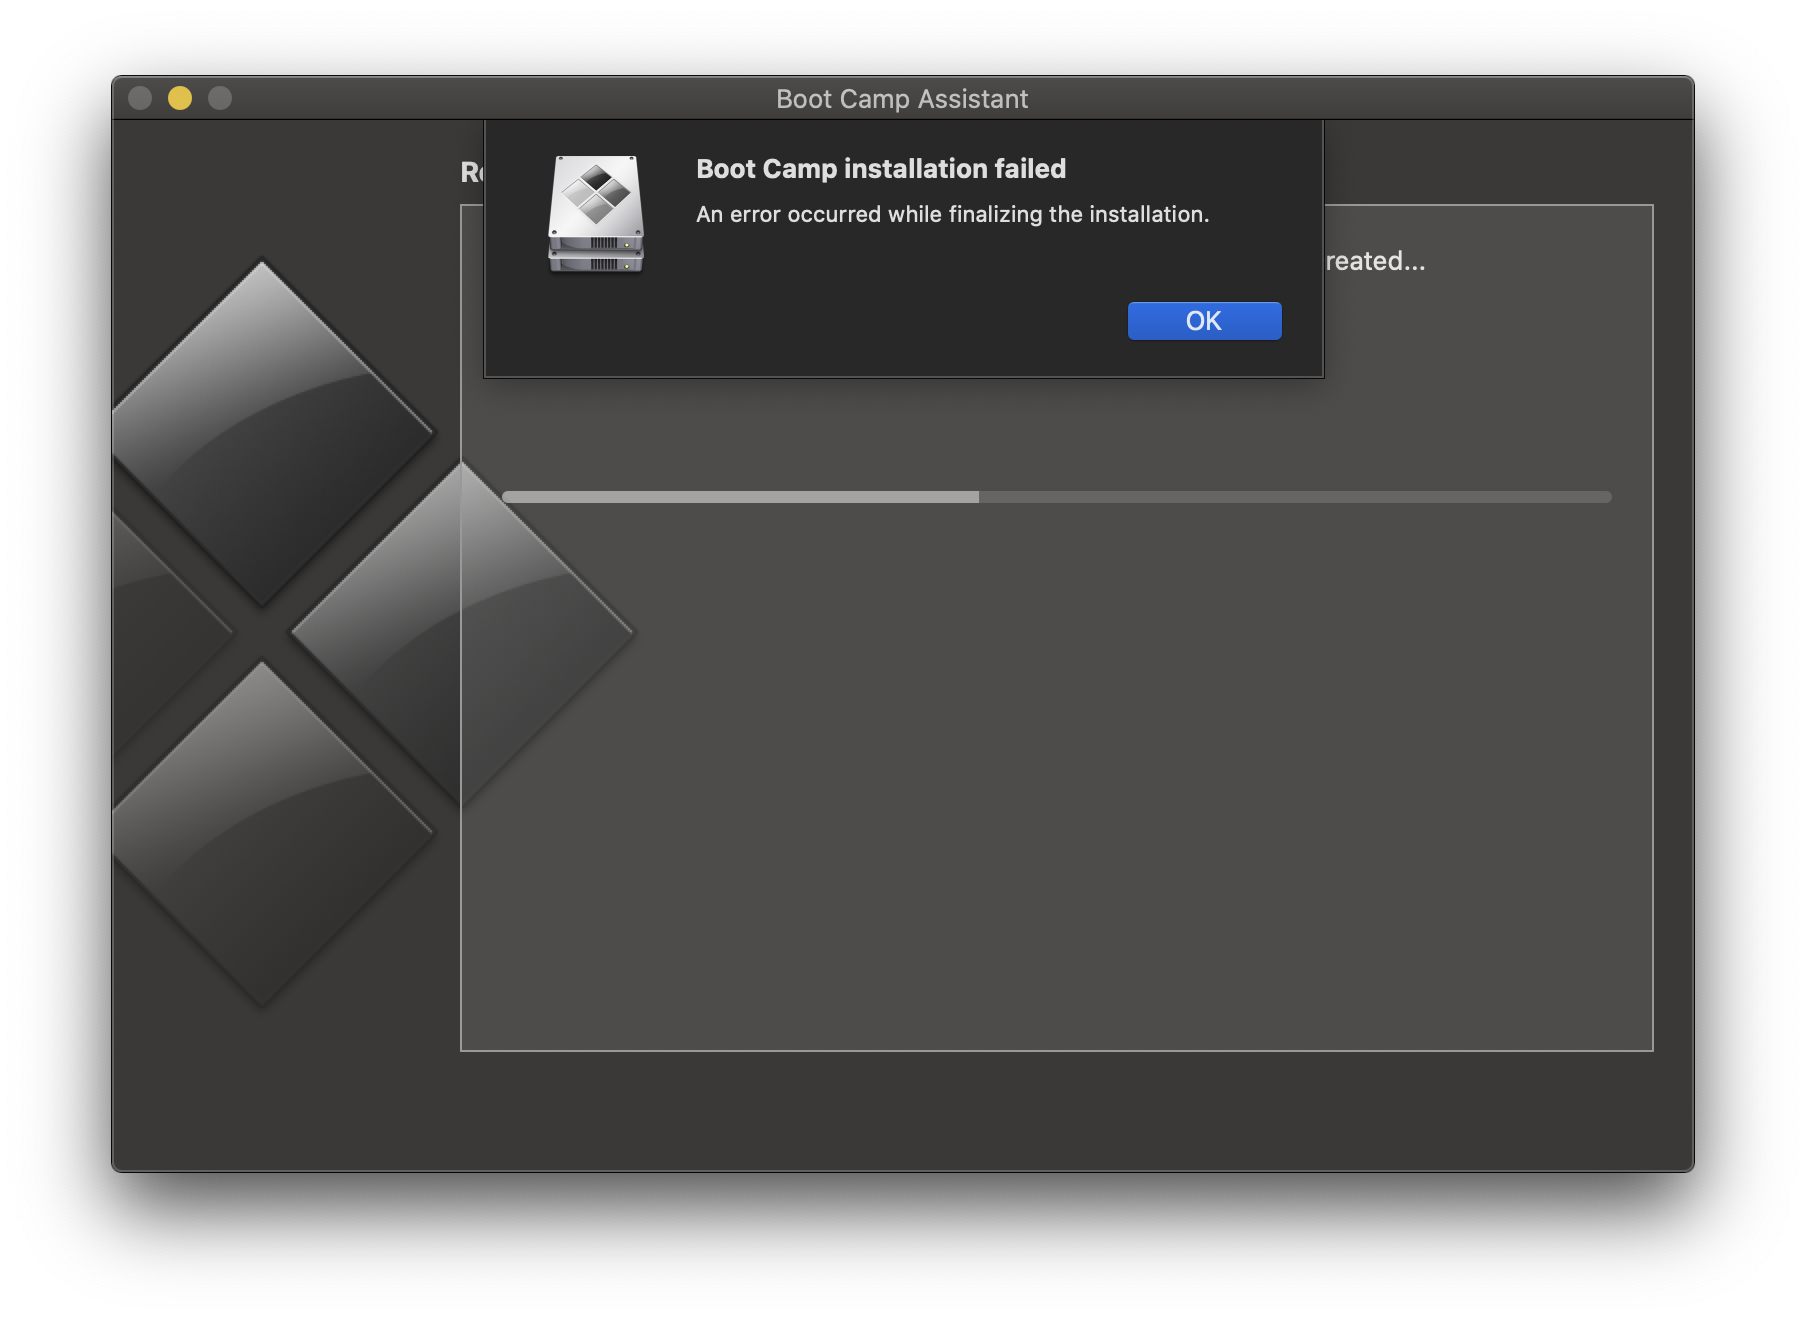Click OK to dismiss the failure dialog

point(1204,321)
